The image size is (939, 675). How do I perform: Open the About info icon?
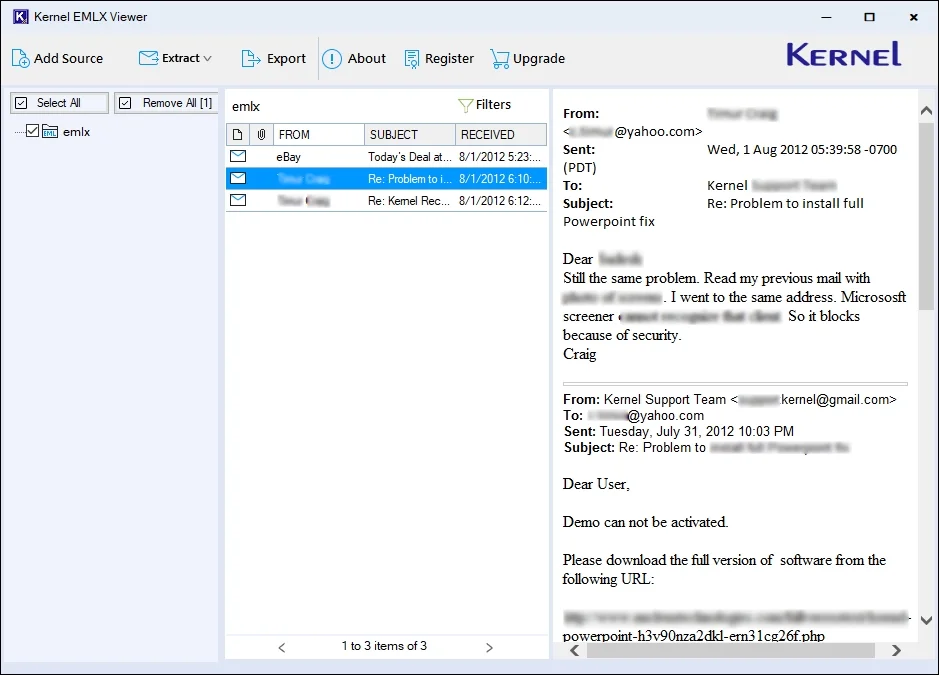pyautogui.click(x=332, y=59)
